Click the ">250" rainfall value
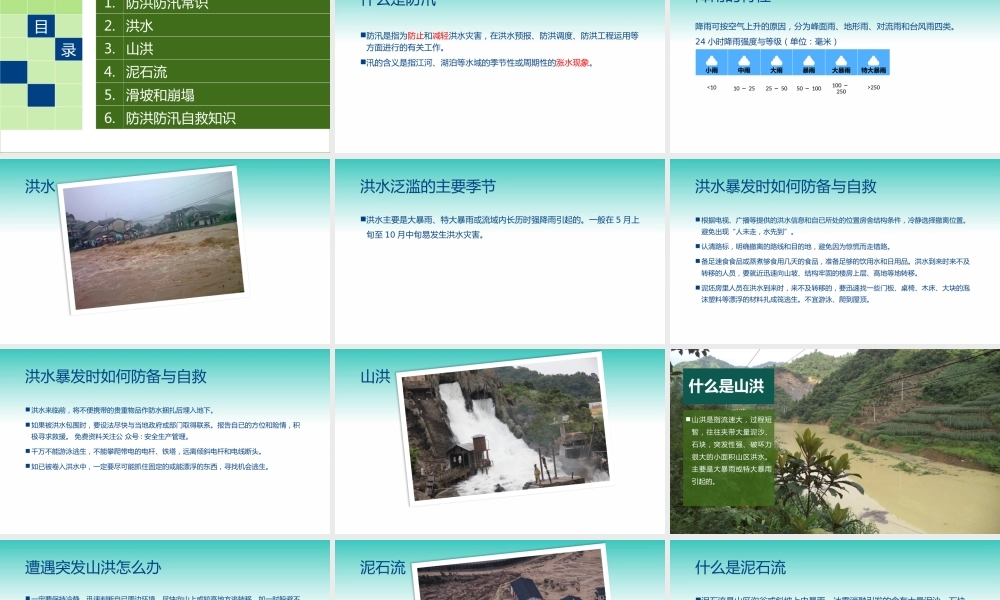This screenshot has height=600, width=1000. (x=874, y=87)
